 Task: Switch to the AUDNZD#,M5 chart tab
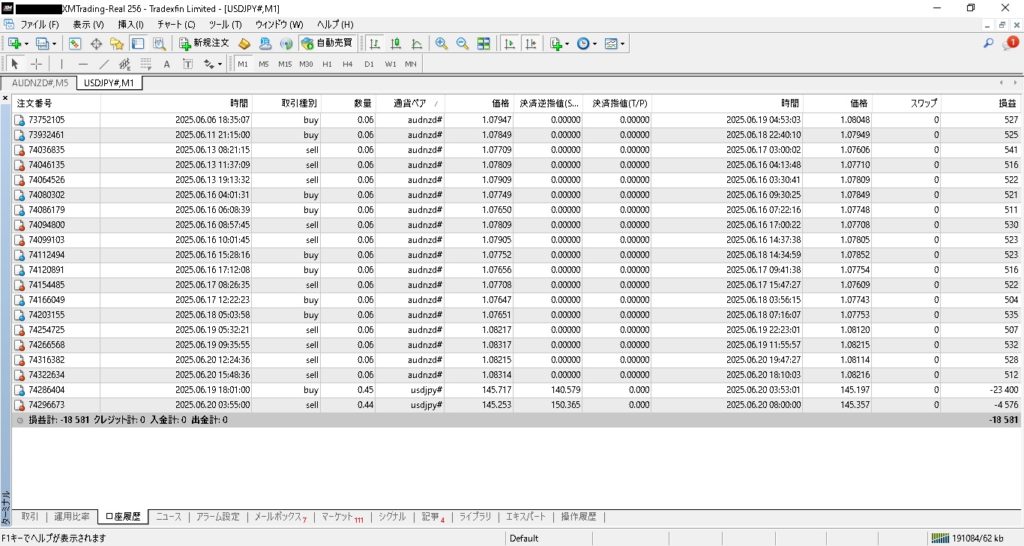point(40,83)
